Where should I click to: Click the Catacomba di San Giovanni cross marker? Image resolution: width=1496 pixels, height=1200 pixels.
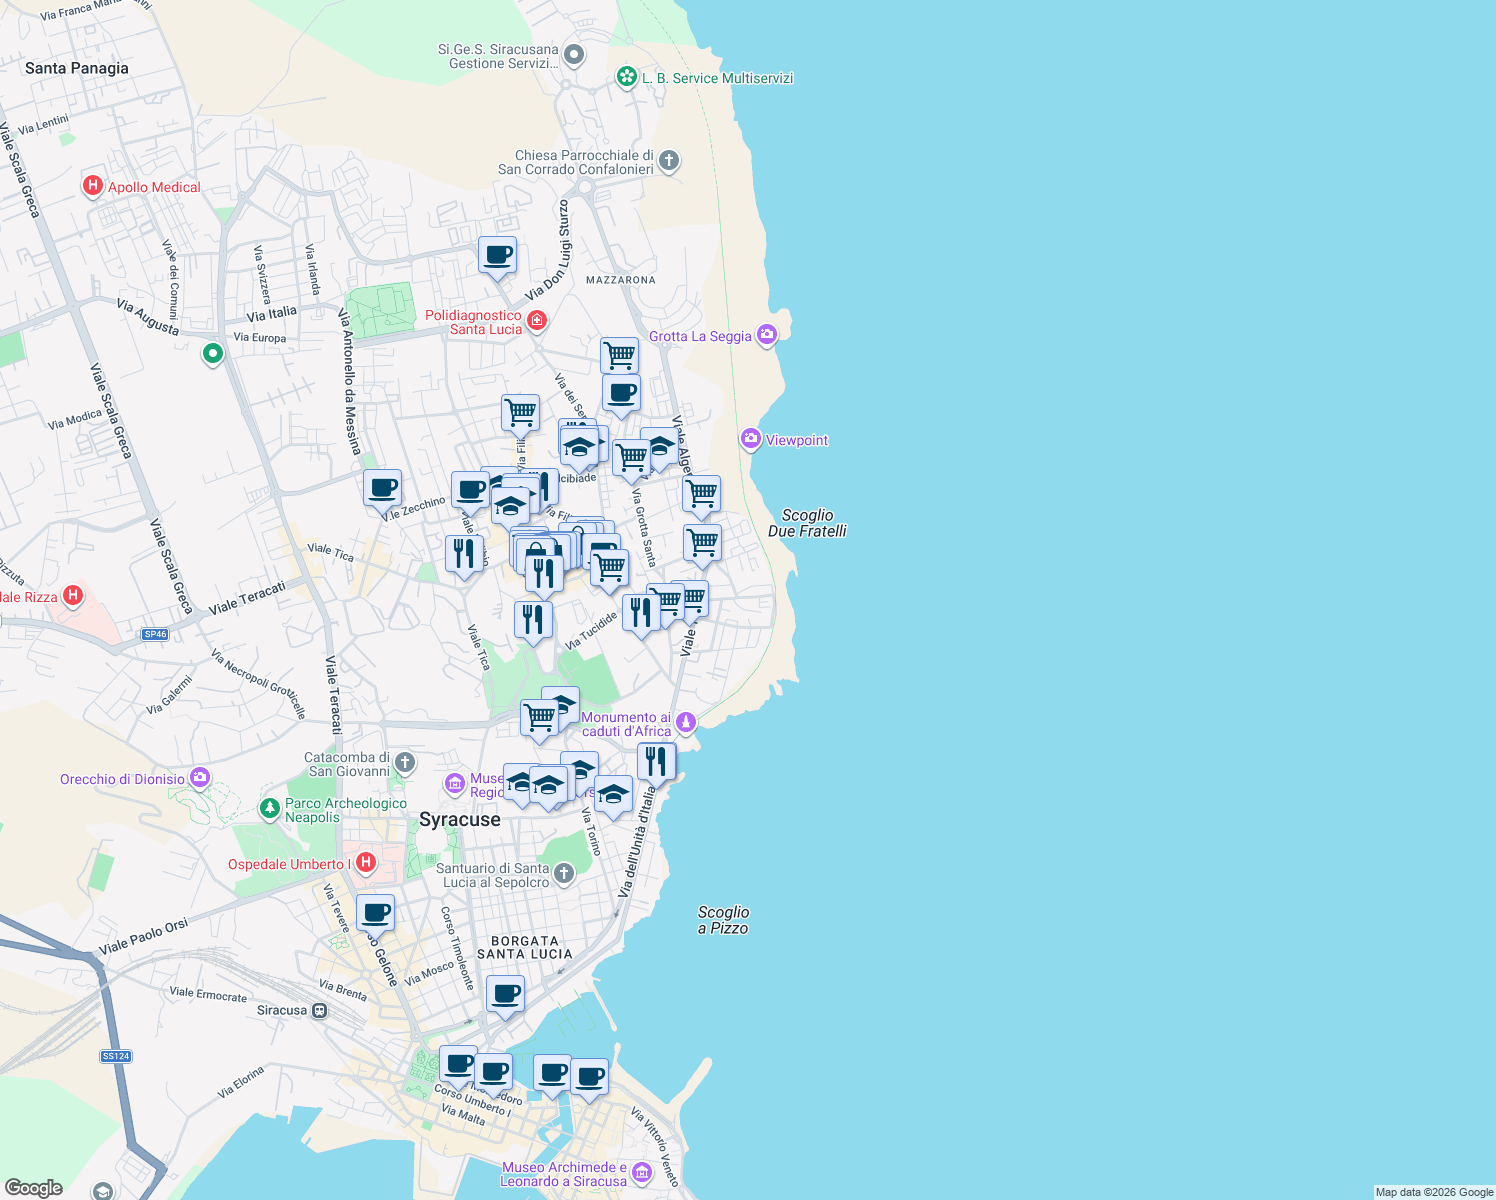click(x=404, y=762)
